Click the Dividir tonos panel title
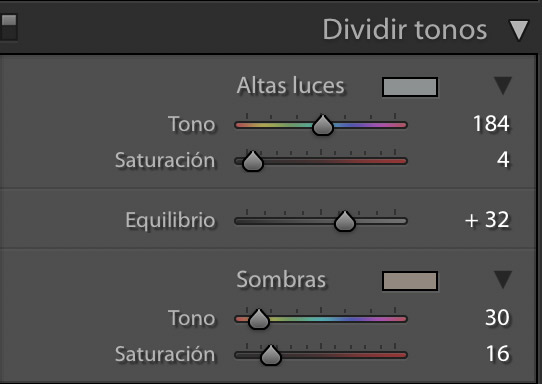Image resolution: width=542 pixels, height=384 pixels. (404, 30)
